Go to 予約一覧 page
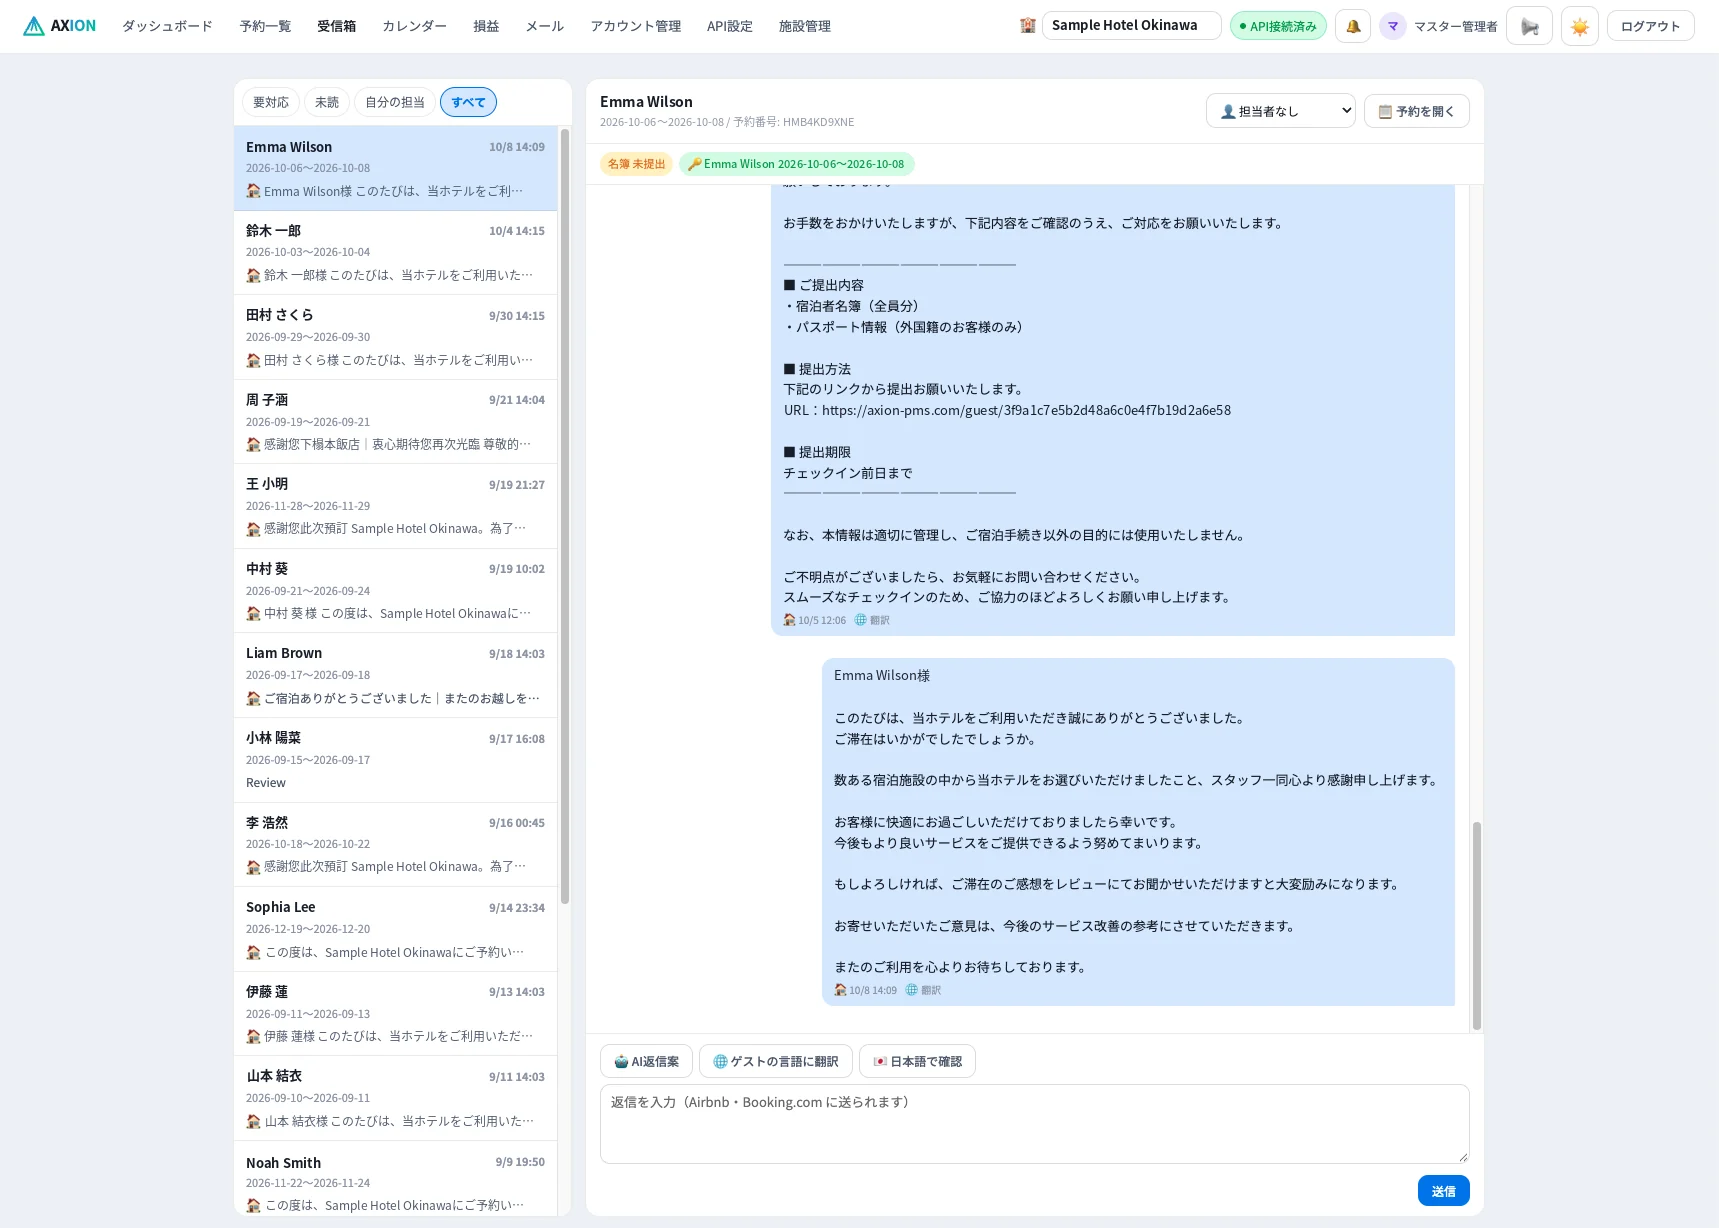Screen dimensions: 1719x1228 [x=265, y=26]
